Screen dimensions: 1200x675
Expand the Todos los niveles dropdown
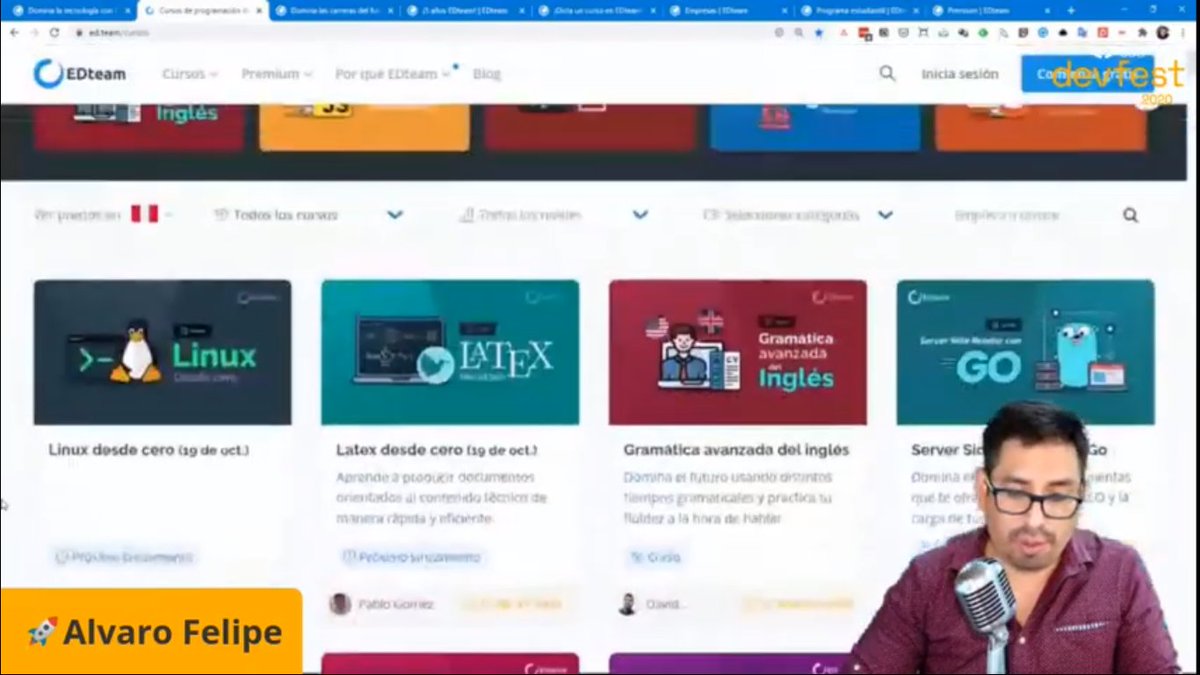(553, 215)
